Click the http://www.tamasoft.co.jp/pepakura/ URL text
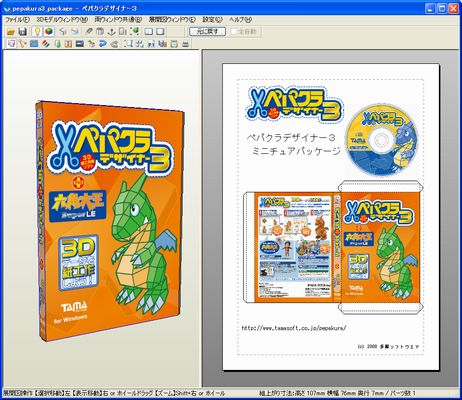This screenshot has width=462, height=400. pyautogui.click(x=294, y=328)
